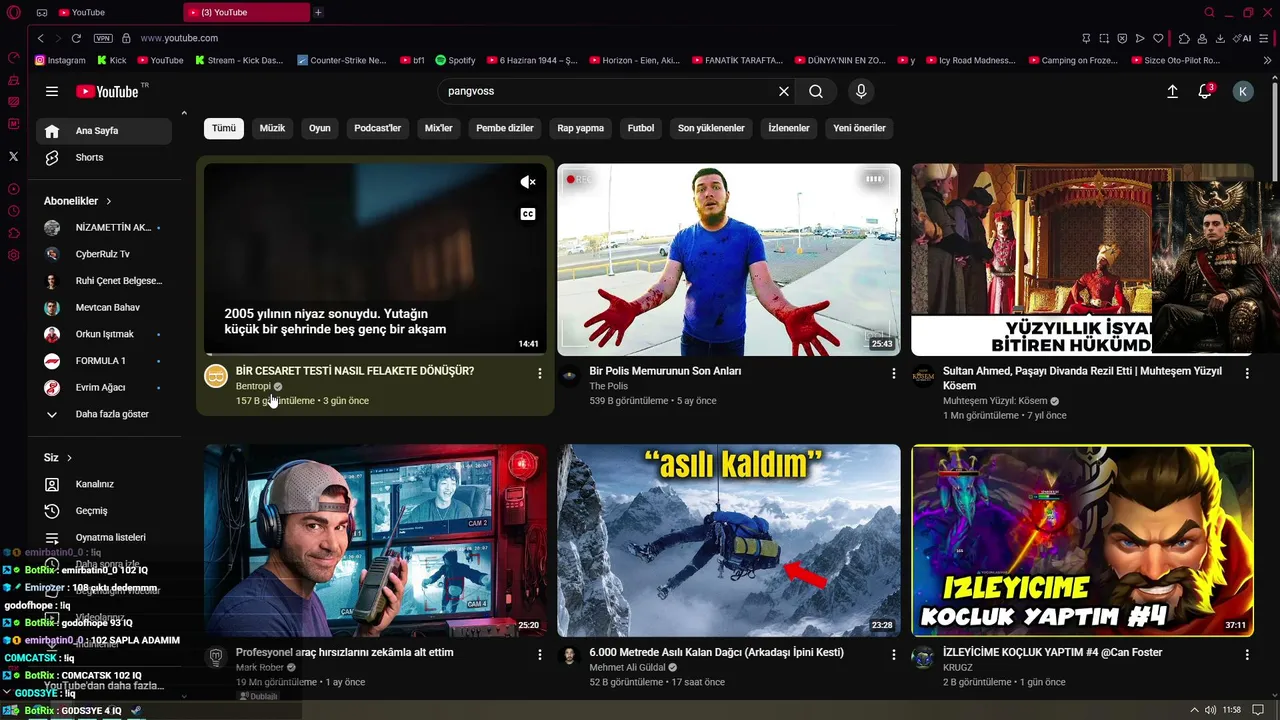Viewport: 1280px width, 720px height.
Task: Select the Podcast'ler filter chip
Action: pyautogui.click(x=377, y=128)
